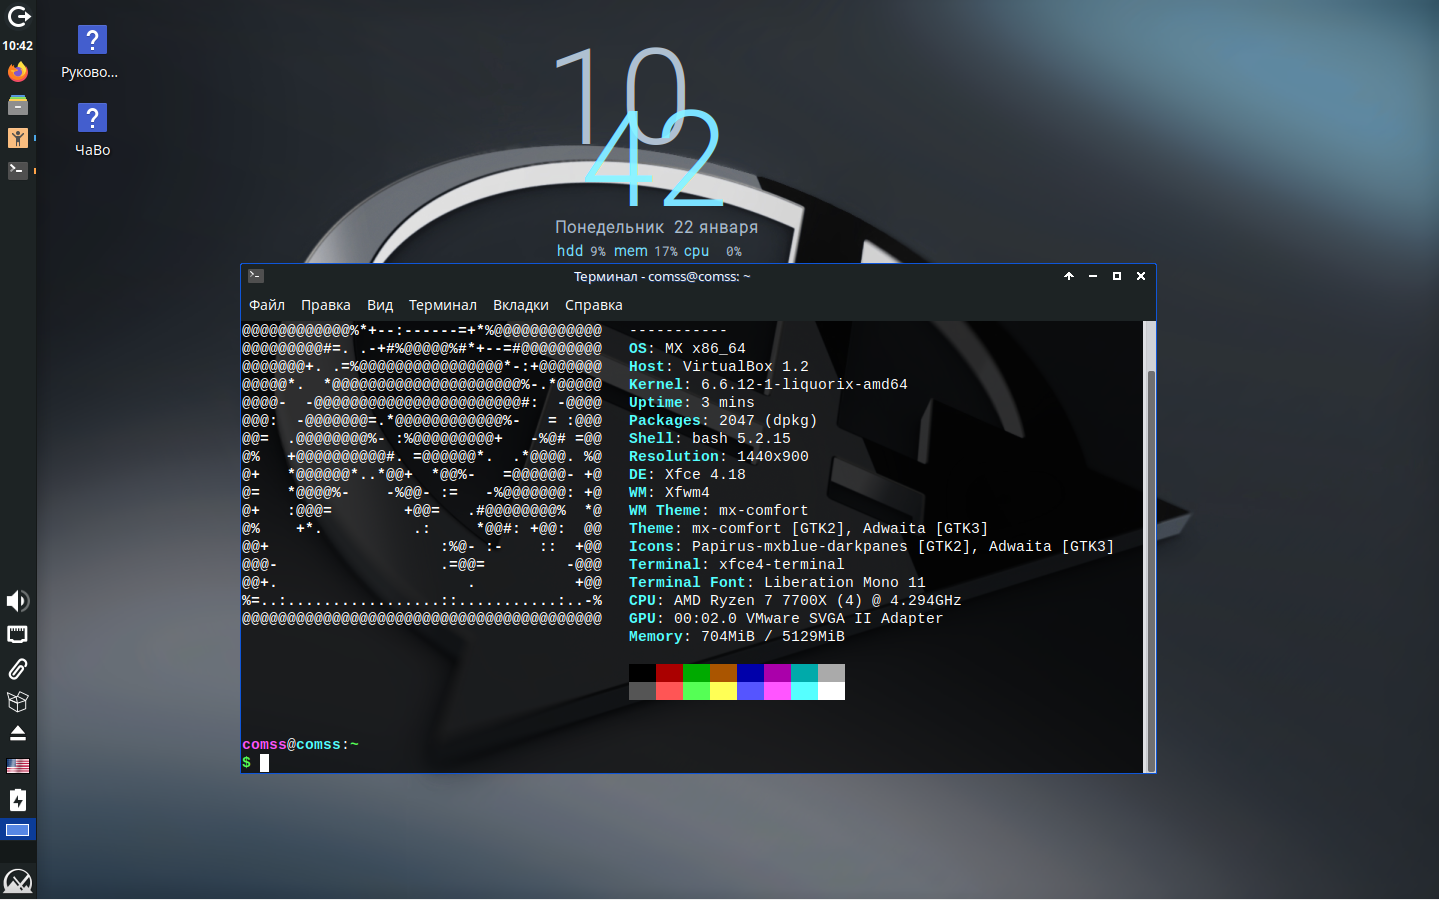Click the logout icon in the panel
Viewport: 1439px width, 900px height.
coord(18,16)
